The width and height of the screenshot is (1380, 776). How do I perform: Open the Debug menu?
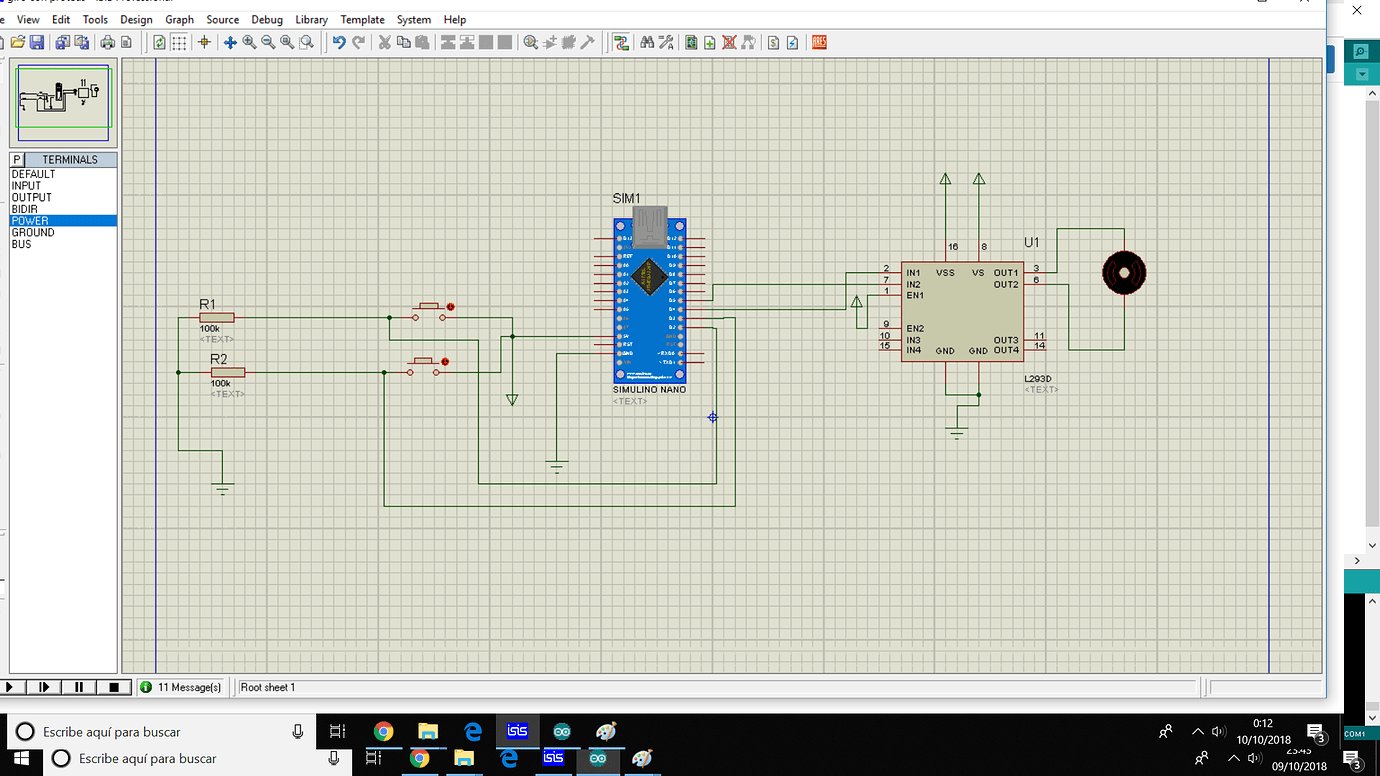point(267,19)
